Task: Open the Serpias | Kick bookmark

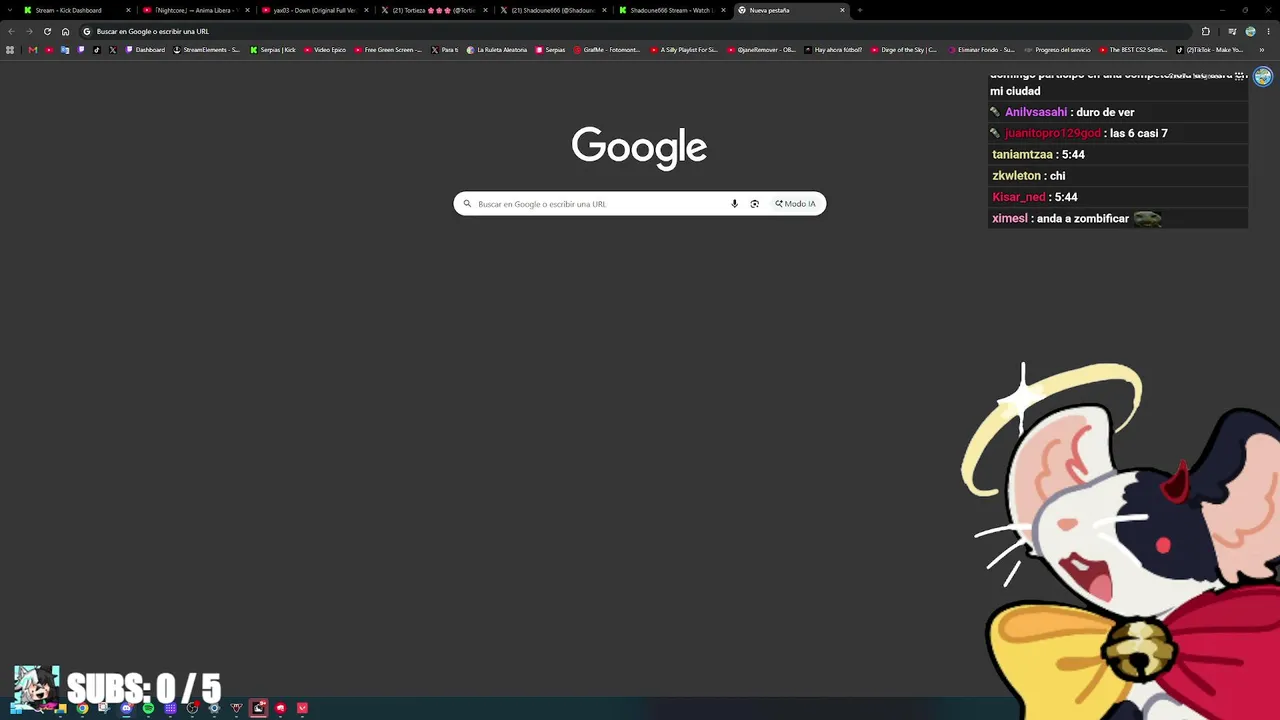Action: pos(273,50)
